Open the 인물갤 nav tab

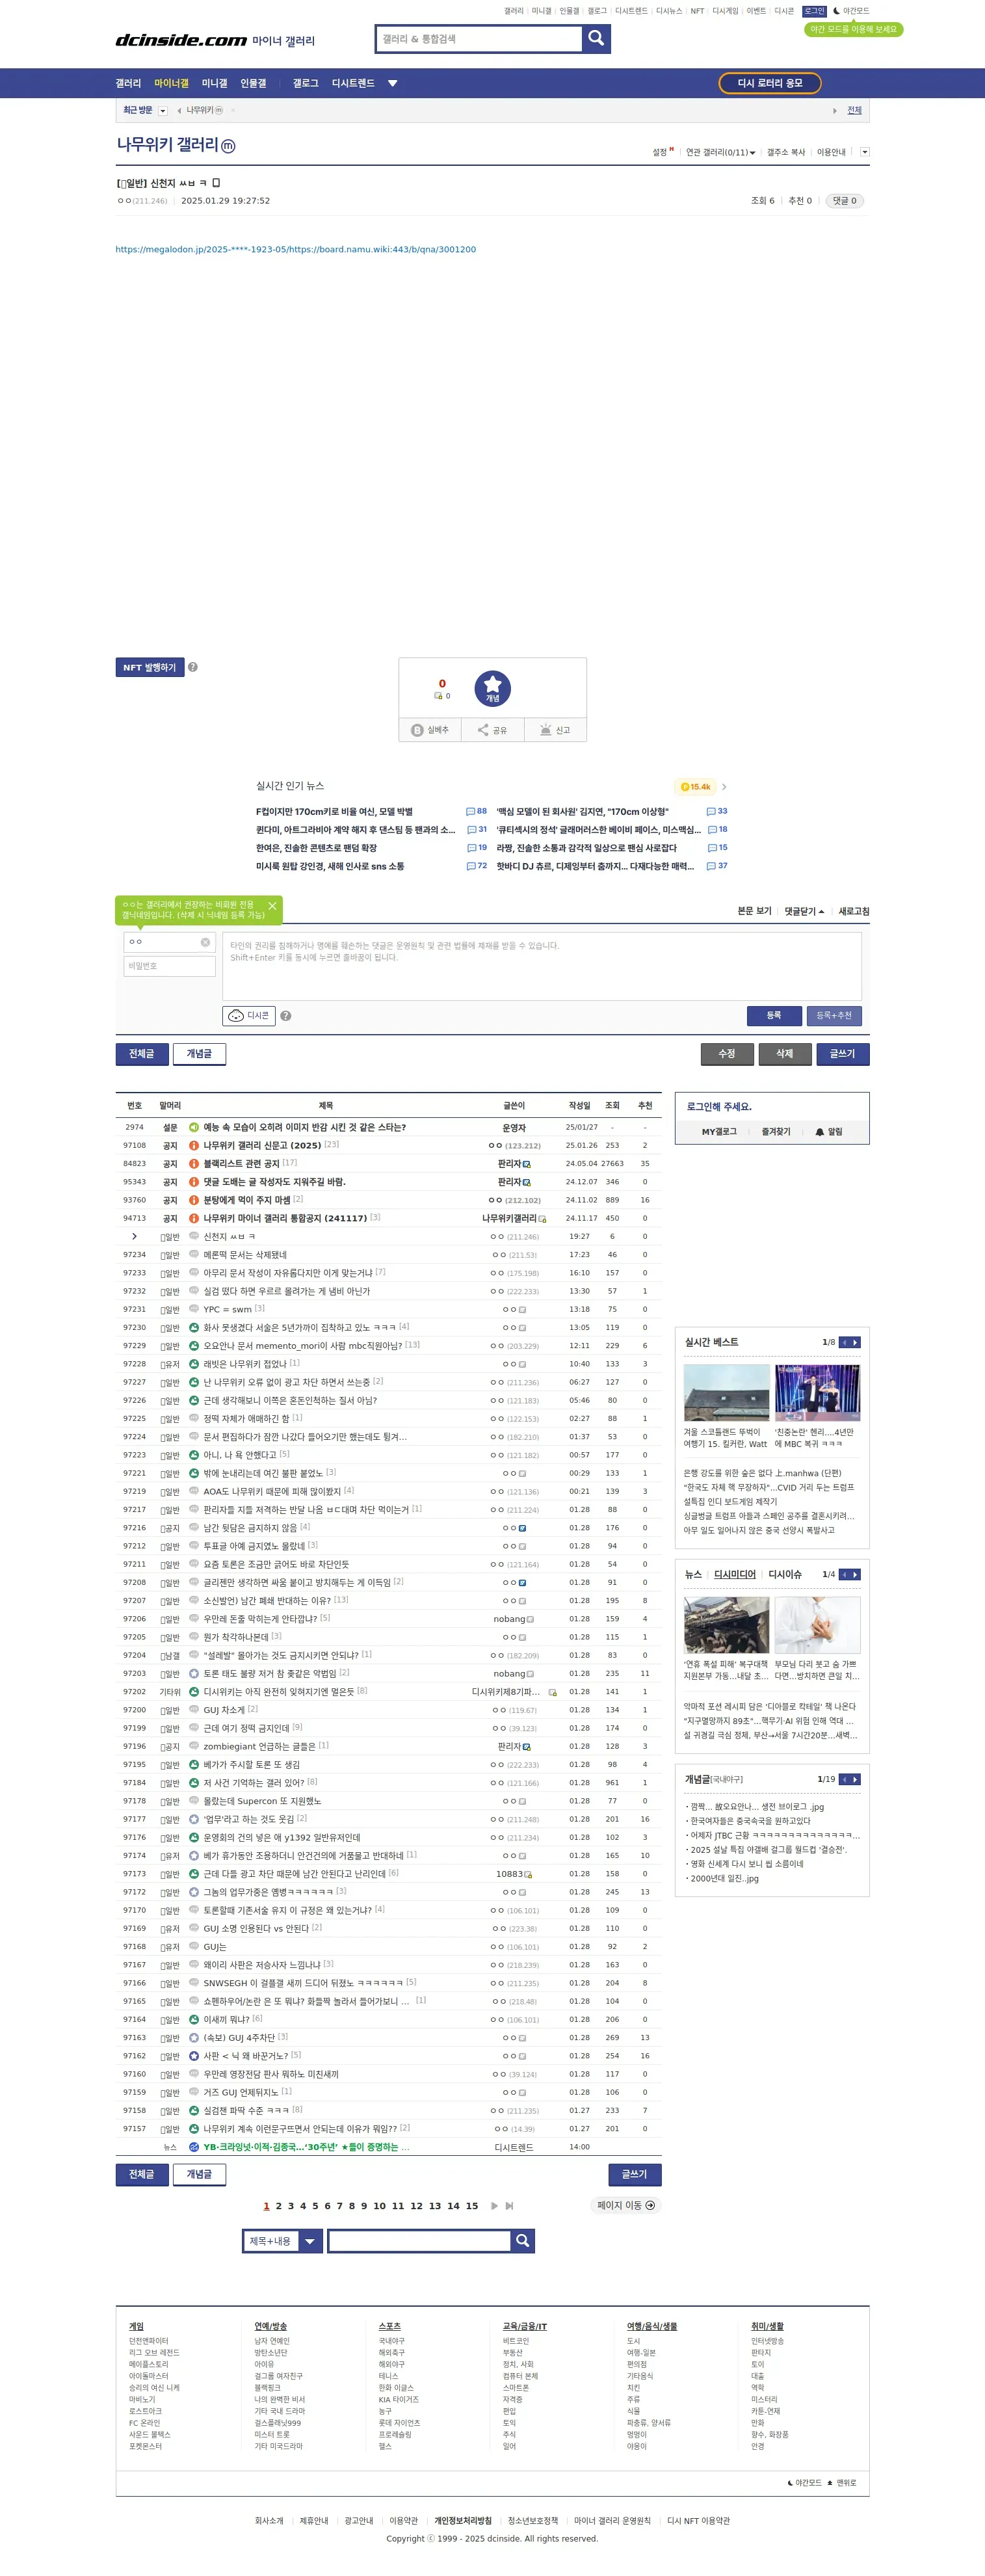click(x=253, y=83)
